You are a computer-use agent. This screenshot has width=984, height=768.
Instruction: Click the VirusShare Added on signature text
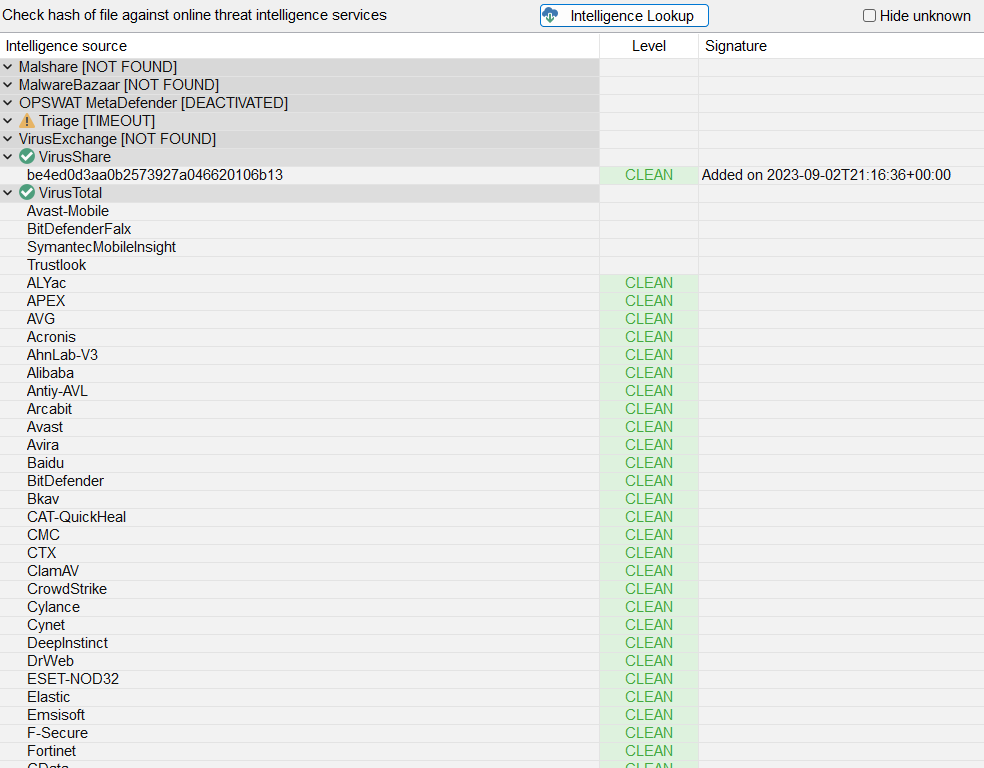(x=826, y=175)
